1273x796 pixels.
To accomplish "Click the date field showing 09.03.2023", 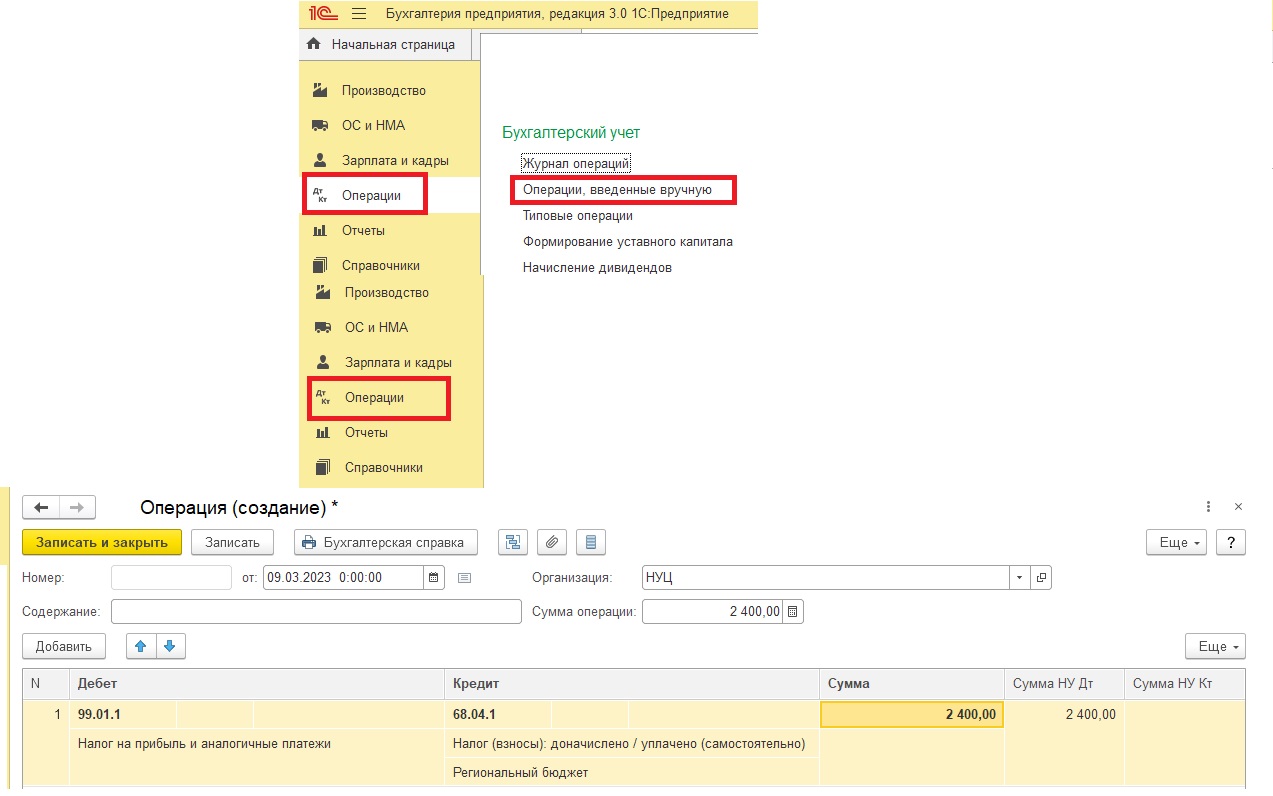I will (x=344, y=578).
